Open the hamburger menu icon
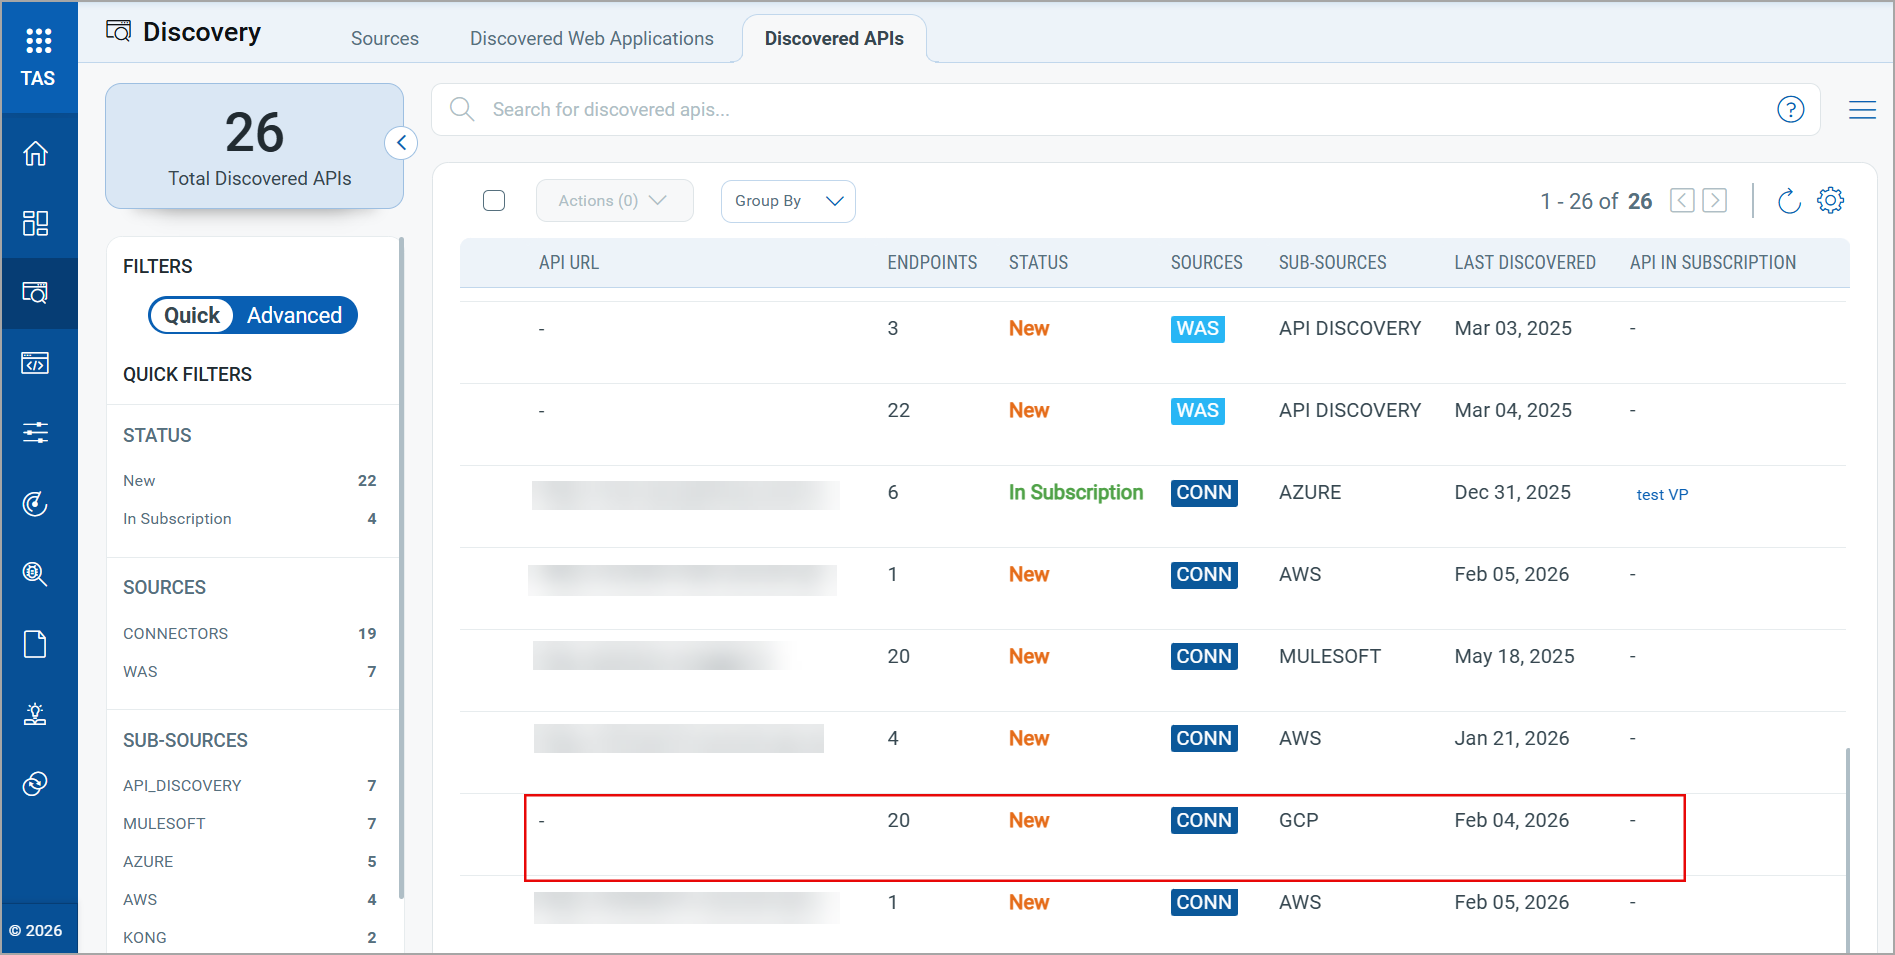 click(1861, 110)
